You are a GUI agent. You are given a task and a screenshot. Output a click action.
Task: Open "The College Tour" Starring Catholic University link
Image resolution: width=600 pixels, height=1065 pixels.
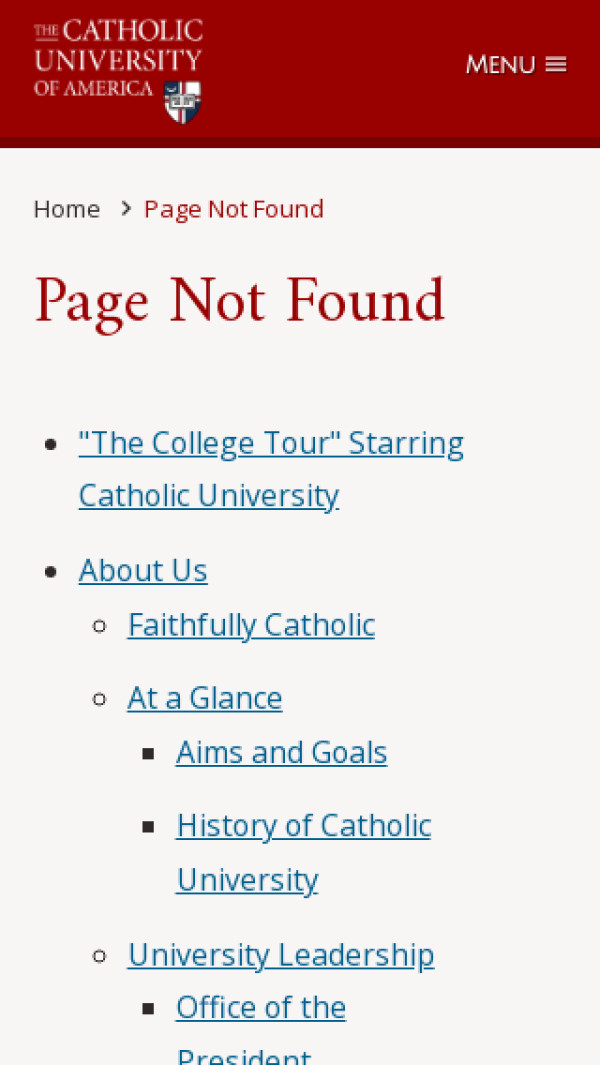point(271,443)
